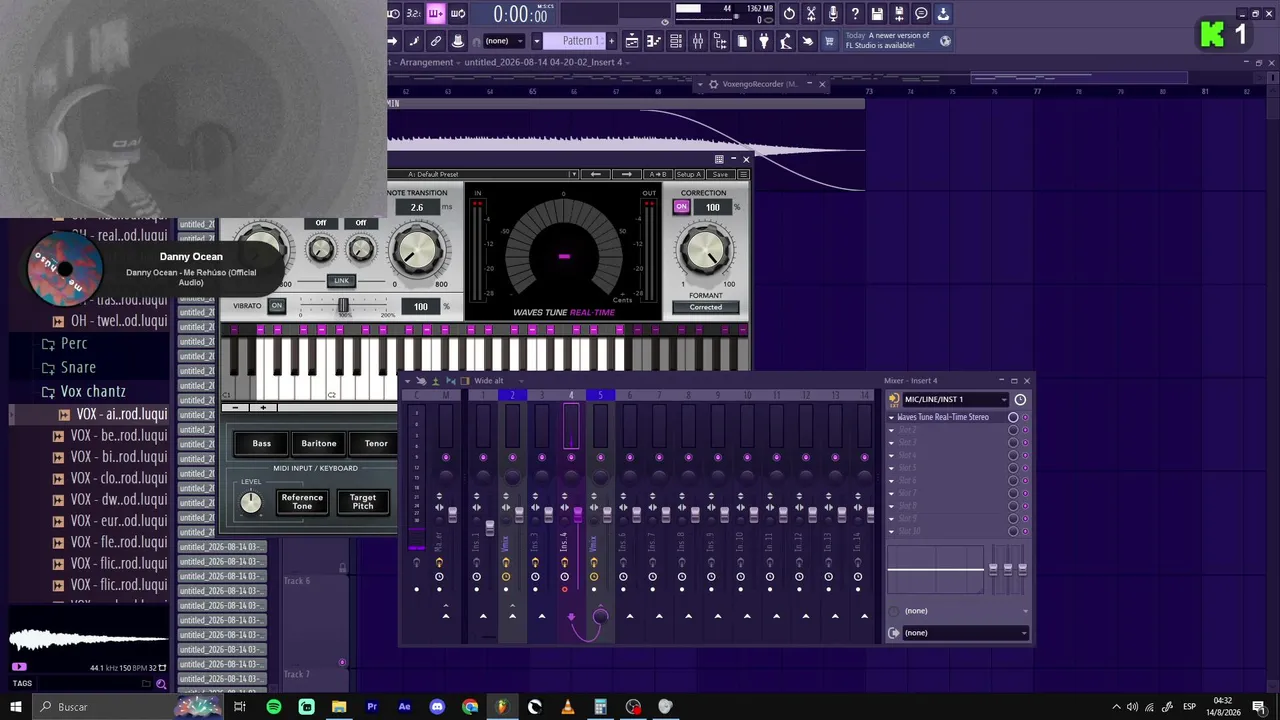Open the mixer output (none) dropdown

[x=965, y=633]
